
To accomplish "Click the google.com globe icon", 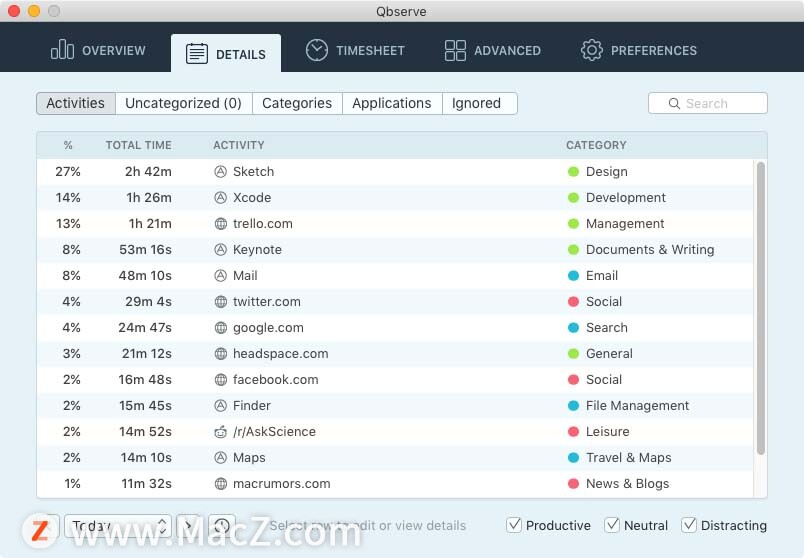I will (220, 328).
